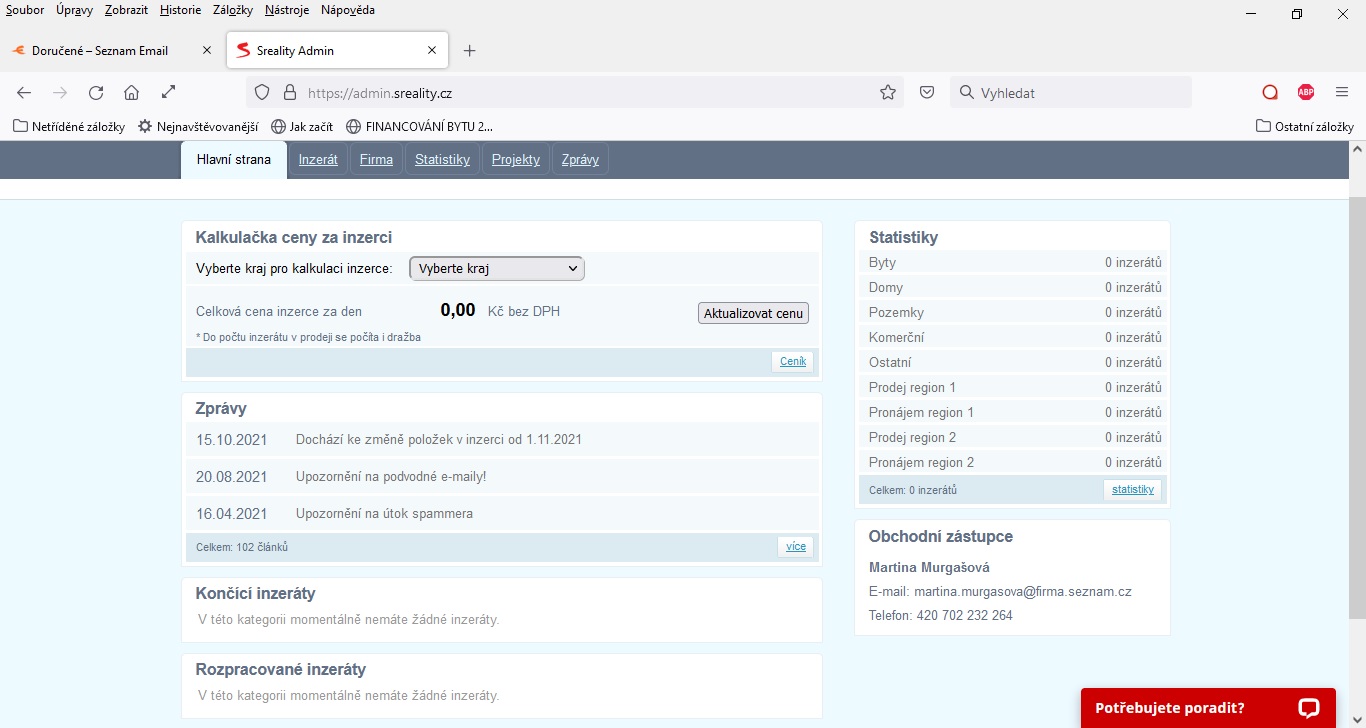Switch to the Doručené – Seznam Email tab
The image size is (1366, 728).
pyautogui.click(x=110, y=50)
